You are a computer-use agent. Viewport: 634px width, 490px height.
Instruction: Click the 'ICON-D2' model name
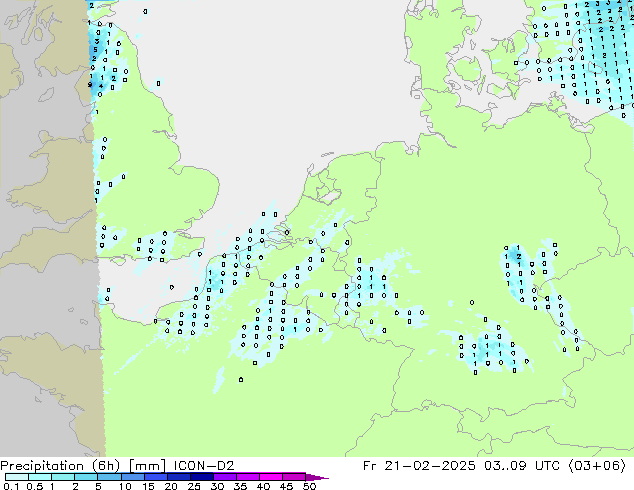click(x=204, y=466)
